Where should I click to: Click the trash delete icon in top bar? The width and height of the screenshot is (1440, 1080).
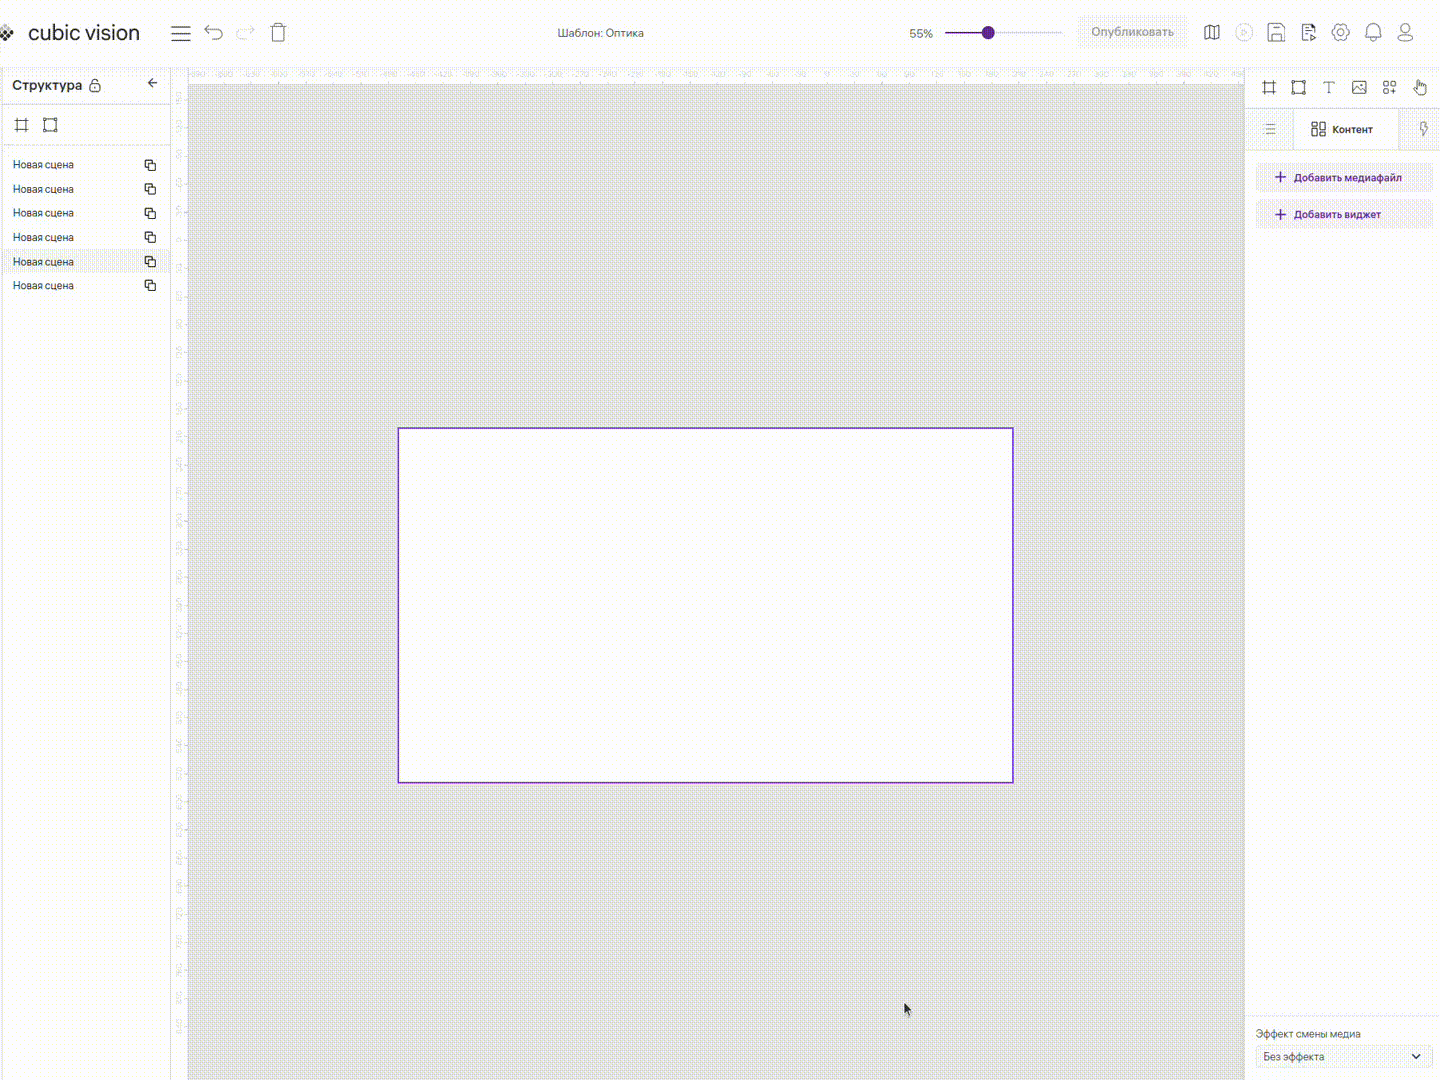point(278,33)
